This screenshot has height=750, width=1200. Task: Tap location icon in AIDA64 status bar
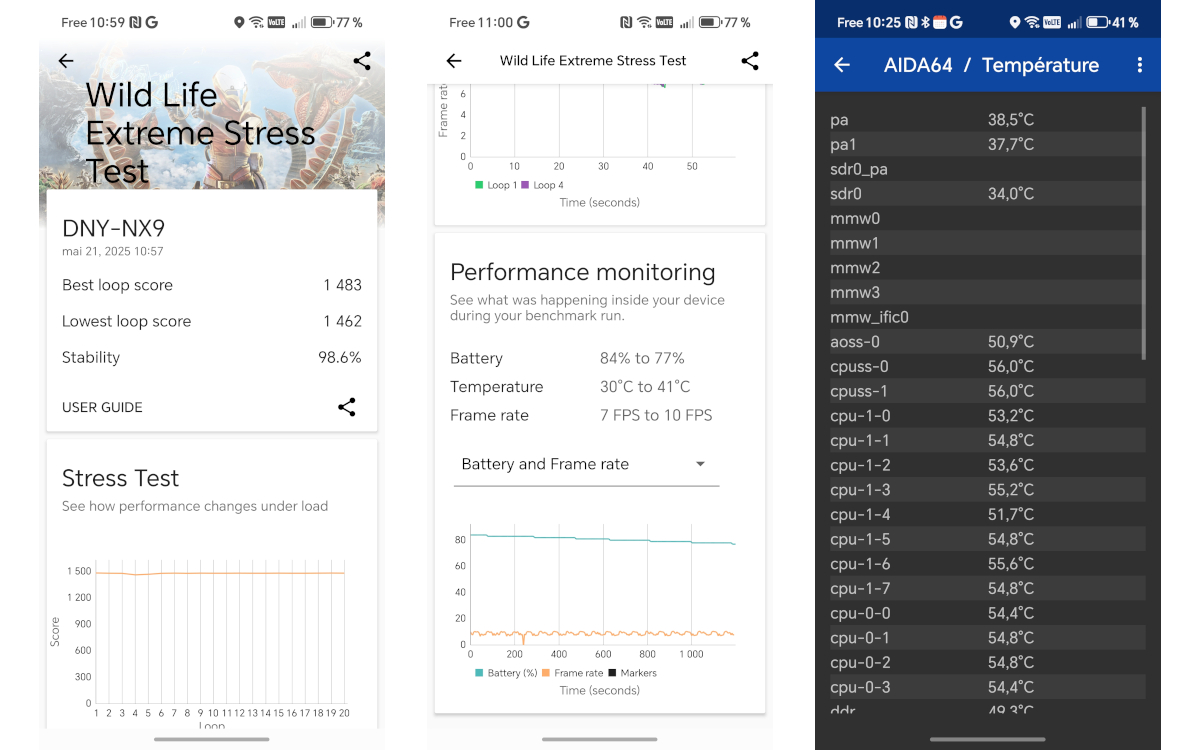(x=1016, y=22)
